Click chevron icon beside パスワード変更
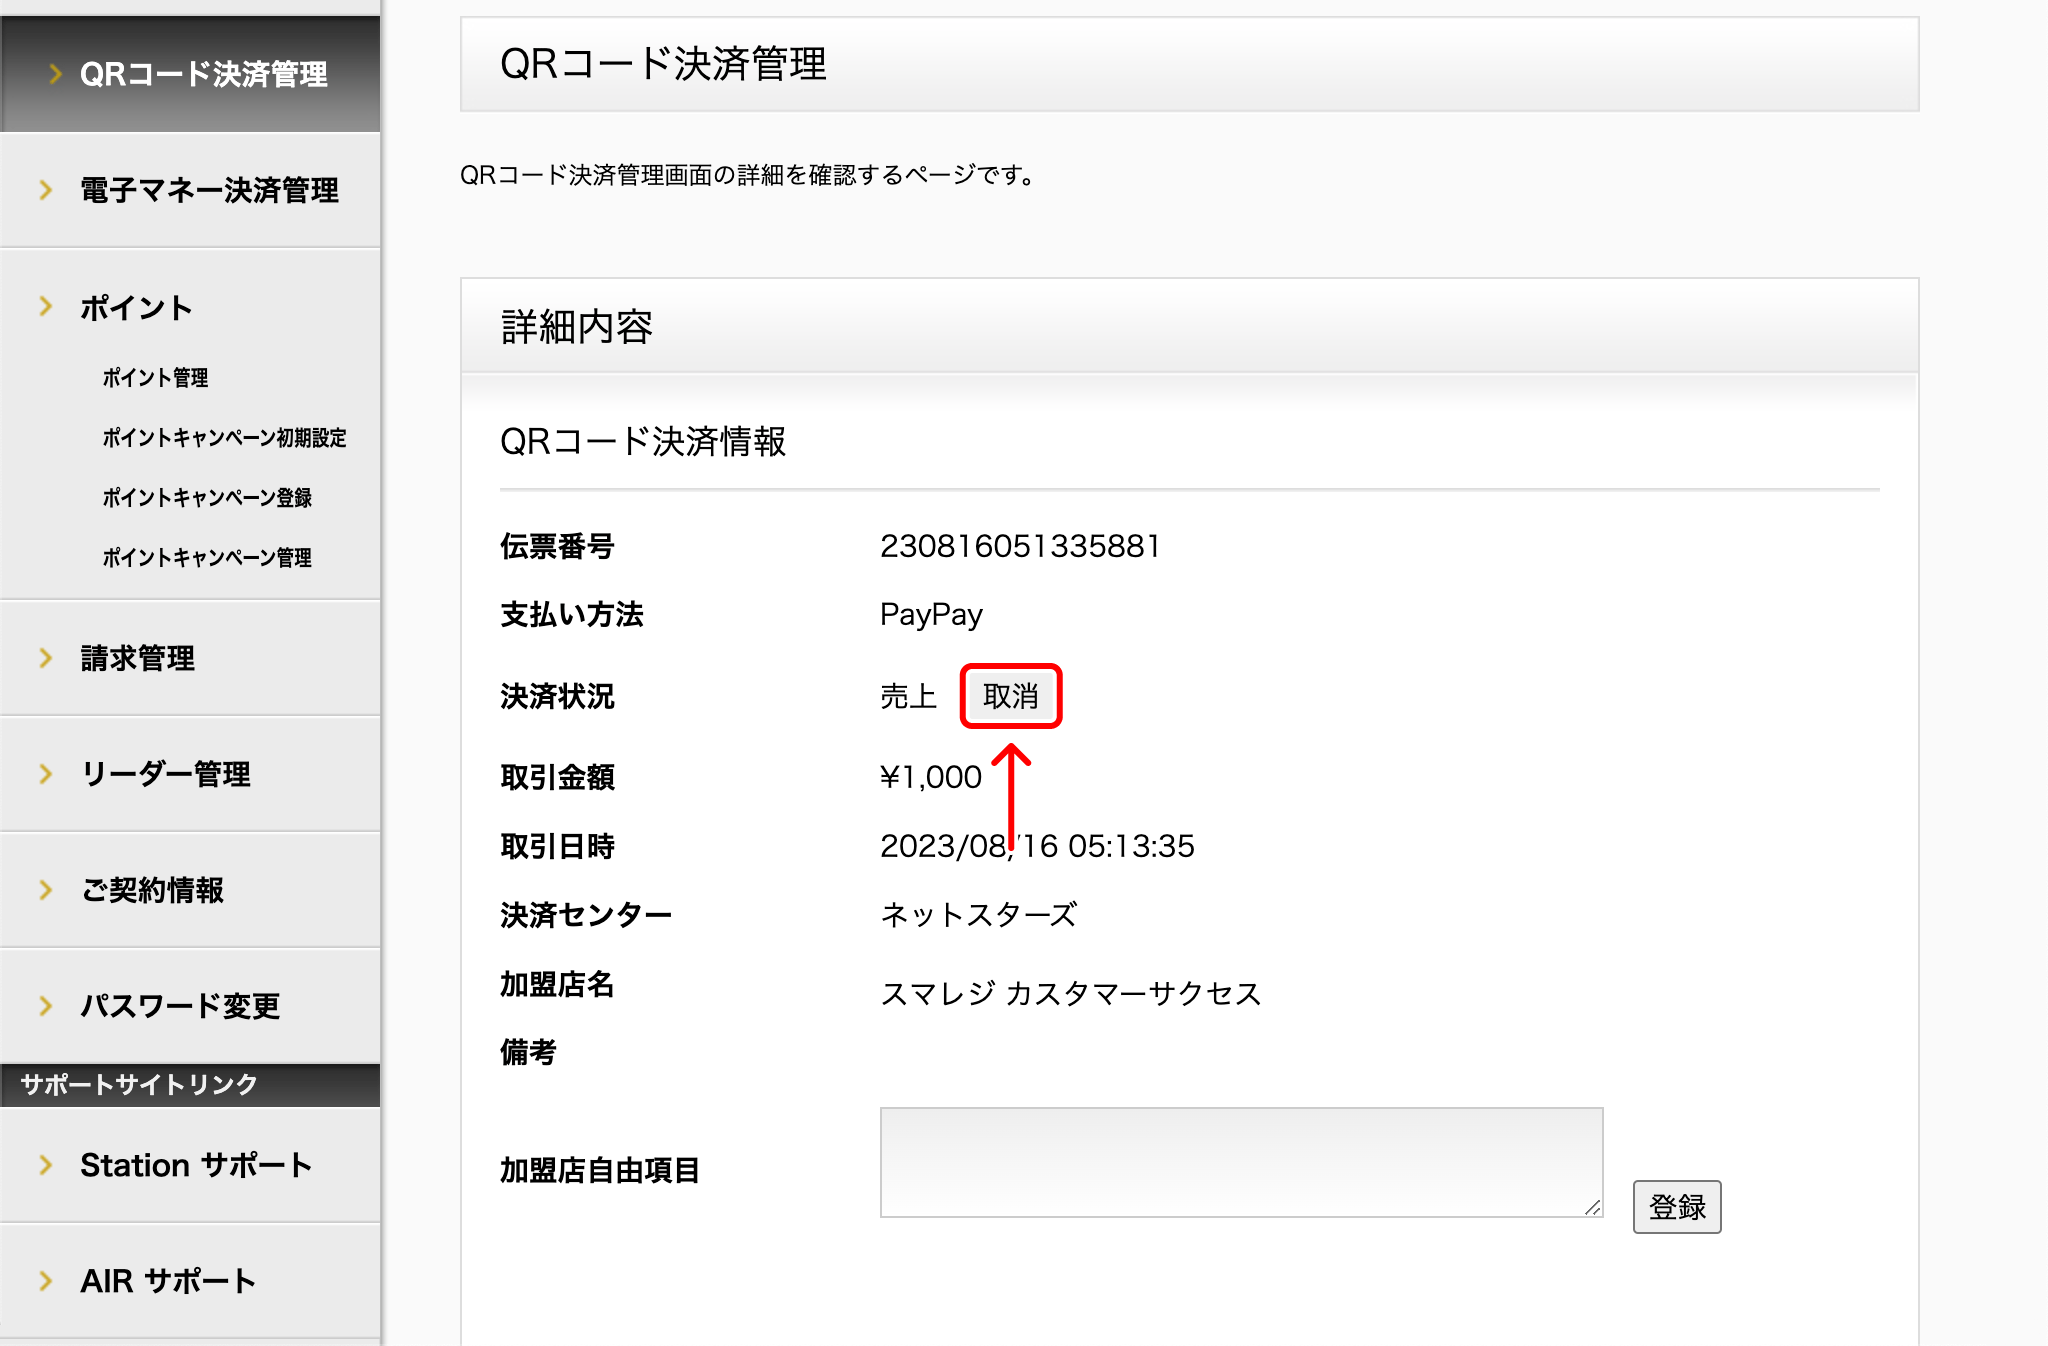Viewport: 2048px width, 1346px height. point(46,1005)
